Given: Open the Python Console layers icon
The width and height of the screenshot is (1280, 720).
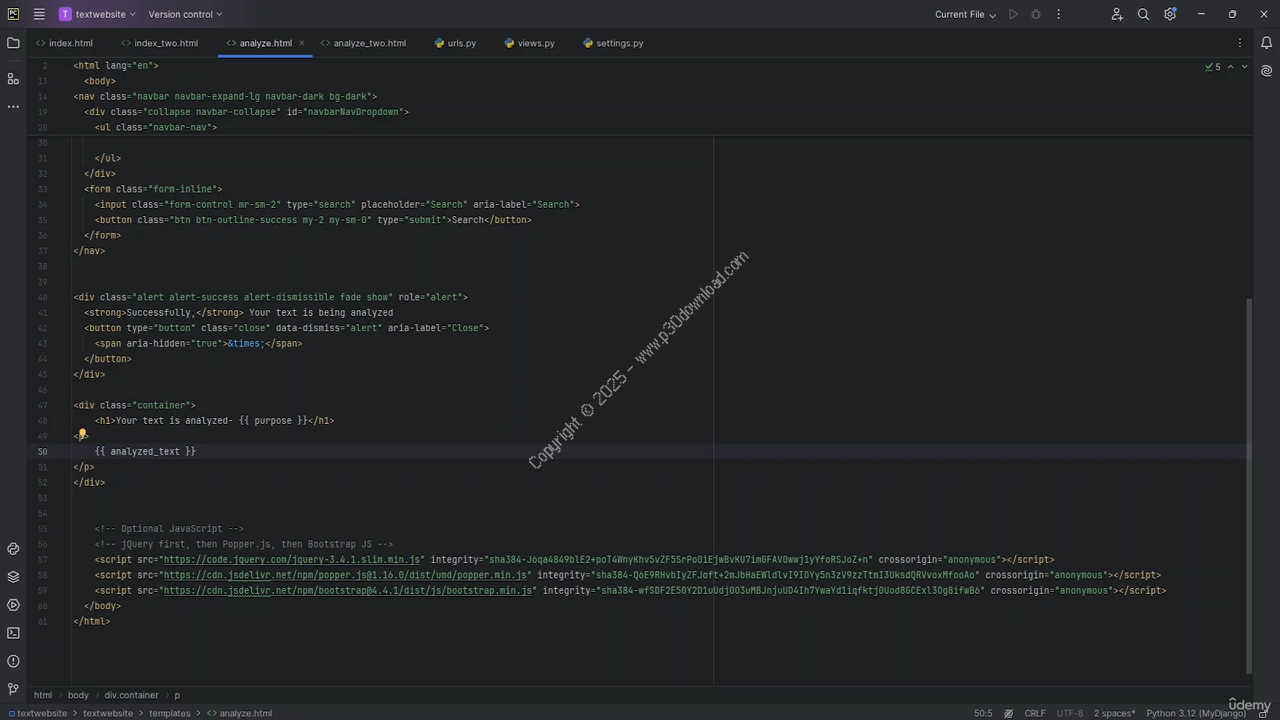Looking at the screenshot, I should click(x=13, y=577).
